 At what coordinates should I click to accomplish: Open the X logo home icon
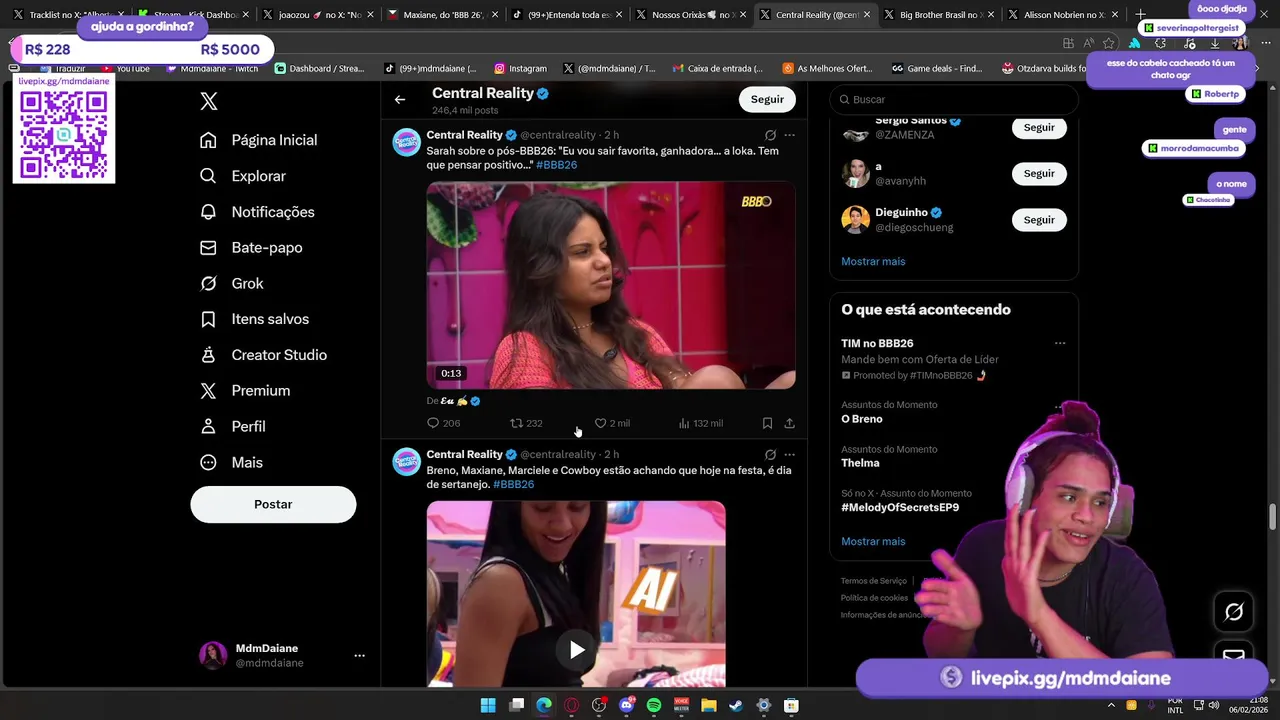(209, 101)
